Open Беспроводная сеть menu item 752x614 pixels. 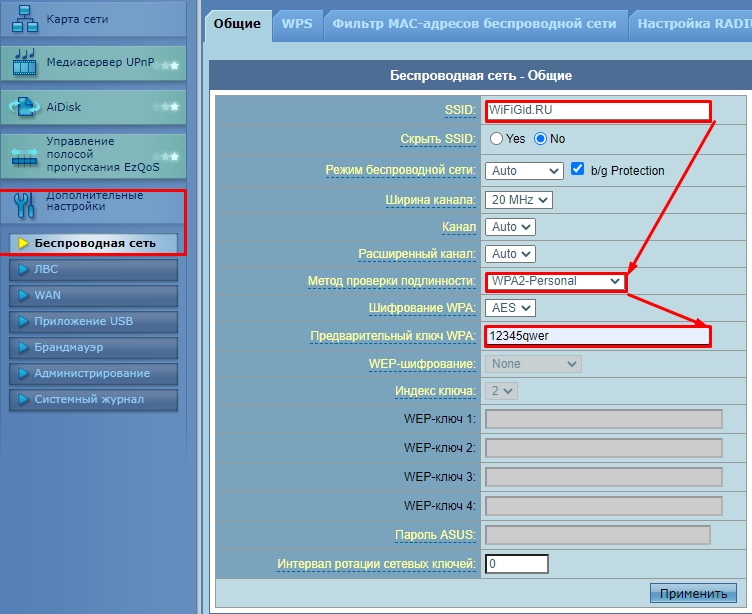click(x=94, y=243)
